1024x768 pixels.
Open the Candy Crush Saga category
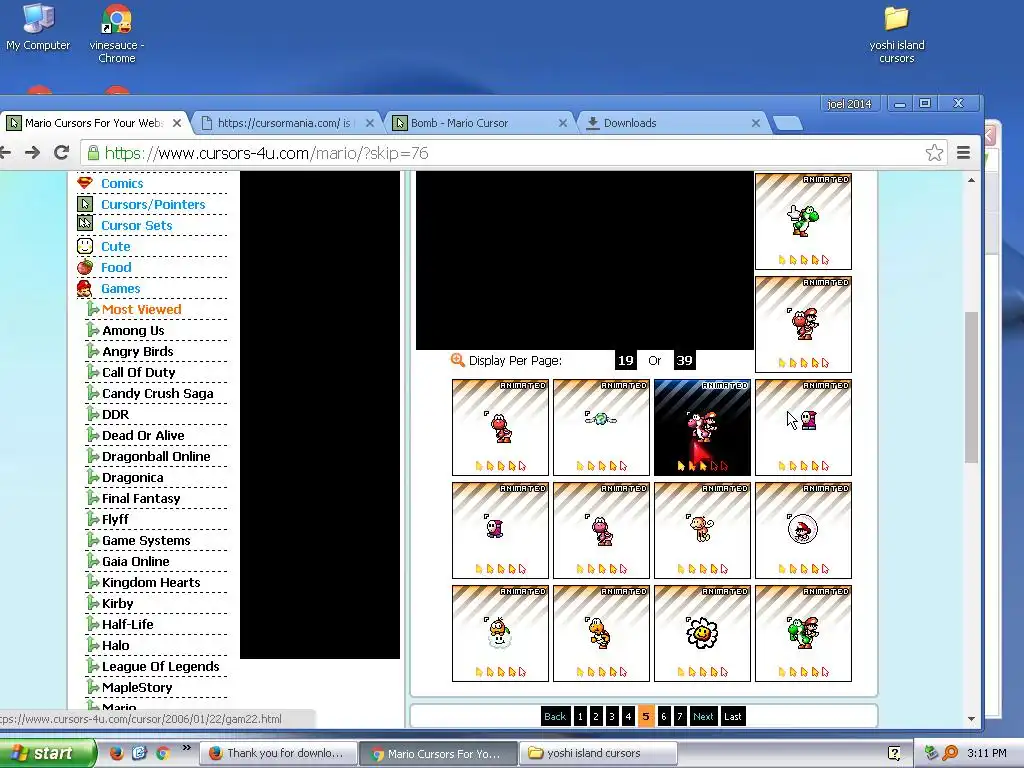click(158, 393)
